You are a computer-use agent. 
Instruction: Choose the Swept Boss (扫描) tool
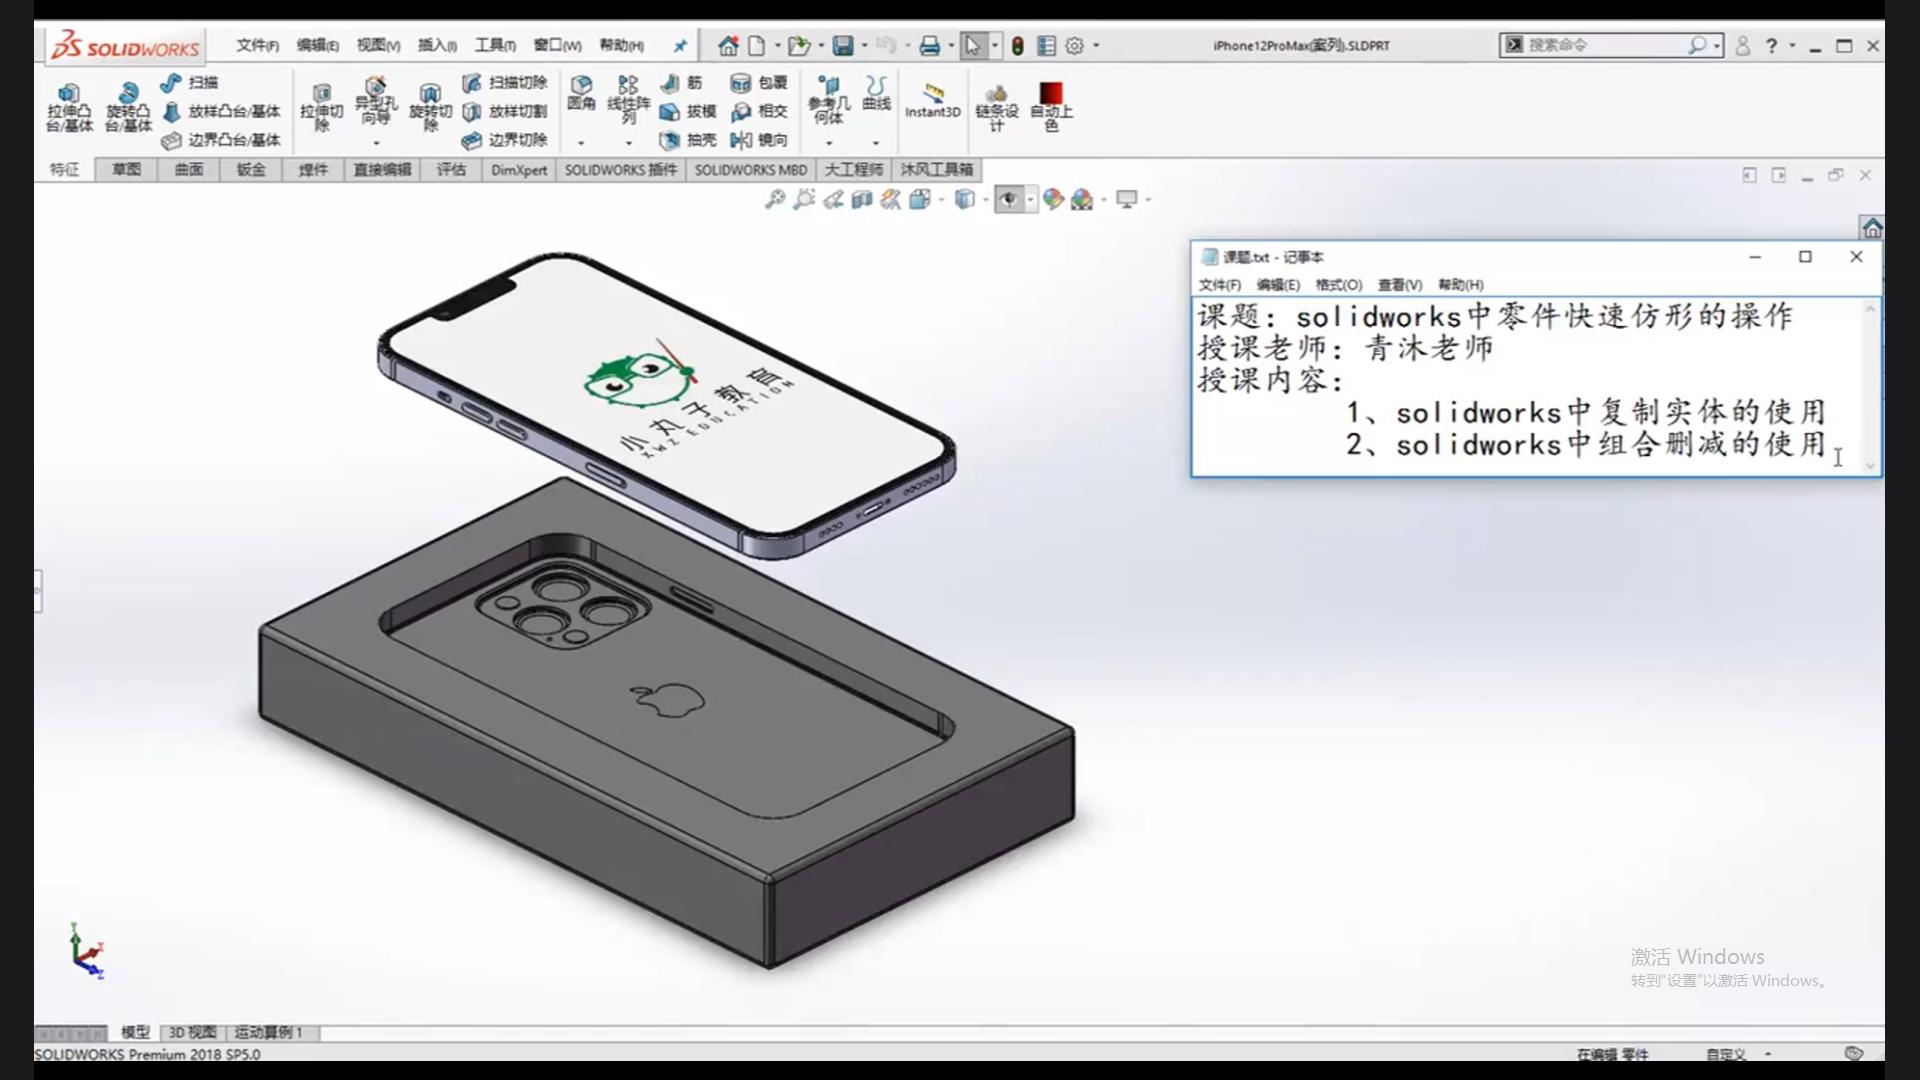tap(189, 82)
